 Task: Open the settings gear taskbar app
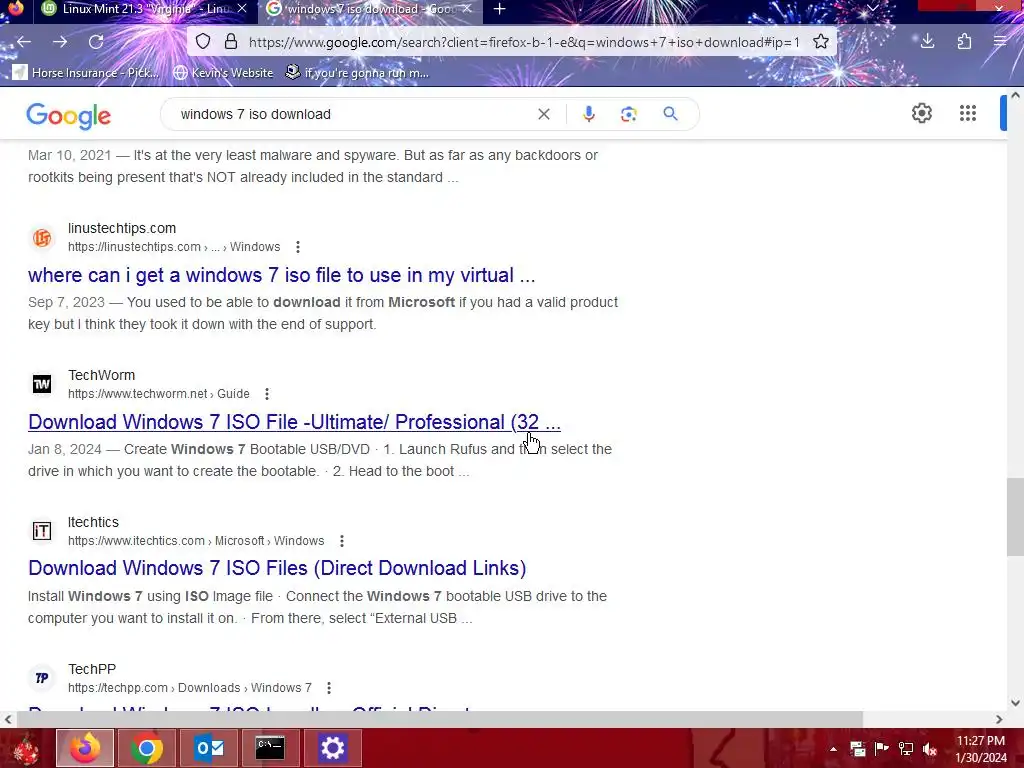click(x=332, y=748)
